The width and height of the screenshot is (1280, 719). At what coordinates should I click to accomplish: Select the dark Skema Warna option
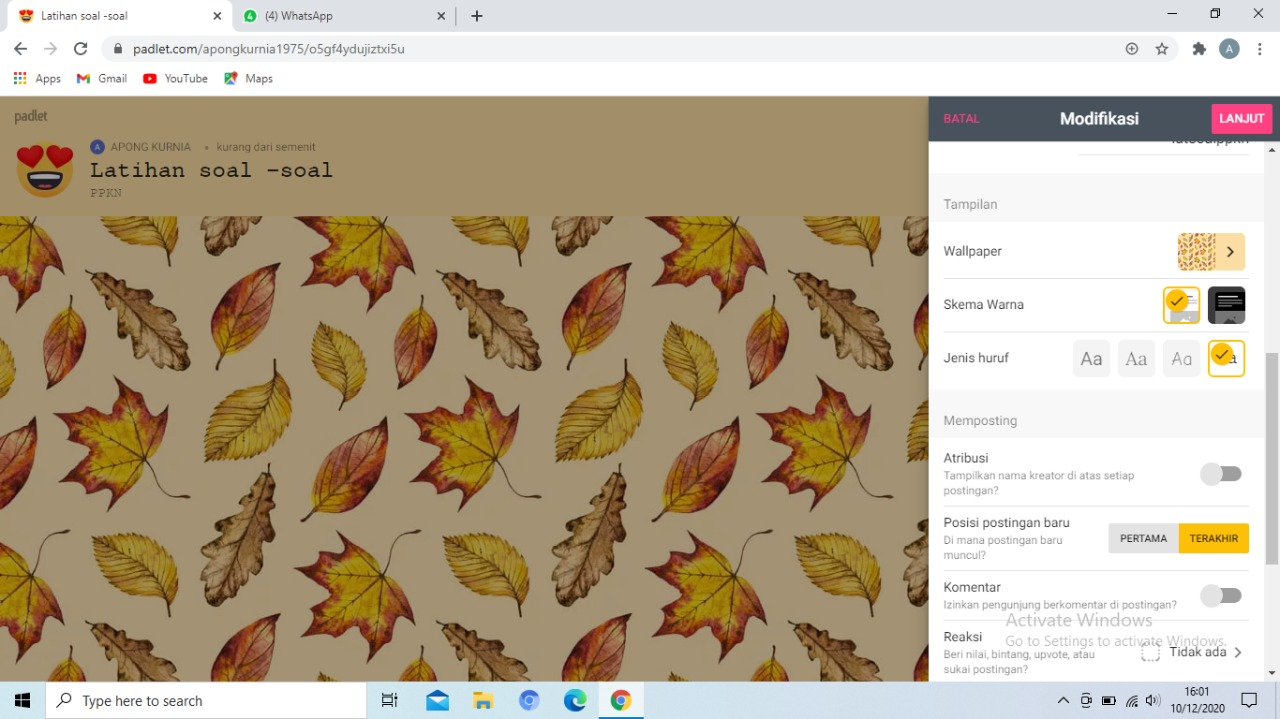(x=1226, y=305)
